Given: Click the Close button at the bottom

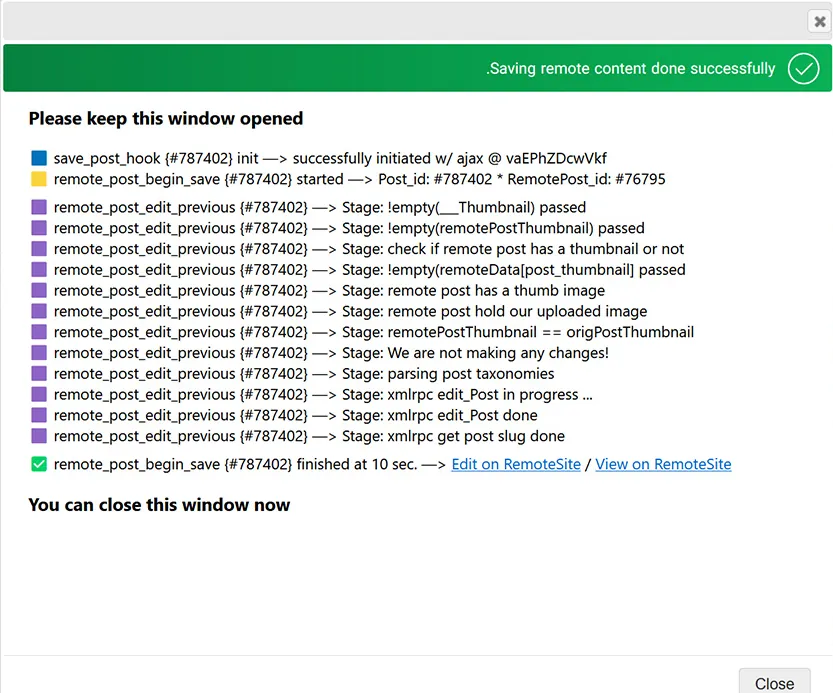Looking at the screenshot, I should pos(775,682).
